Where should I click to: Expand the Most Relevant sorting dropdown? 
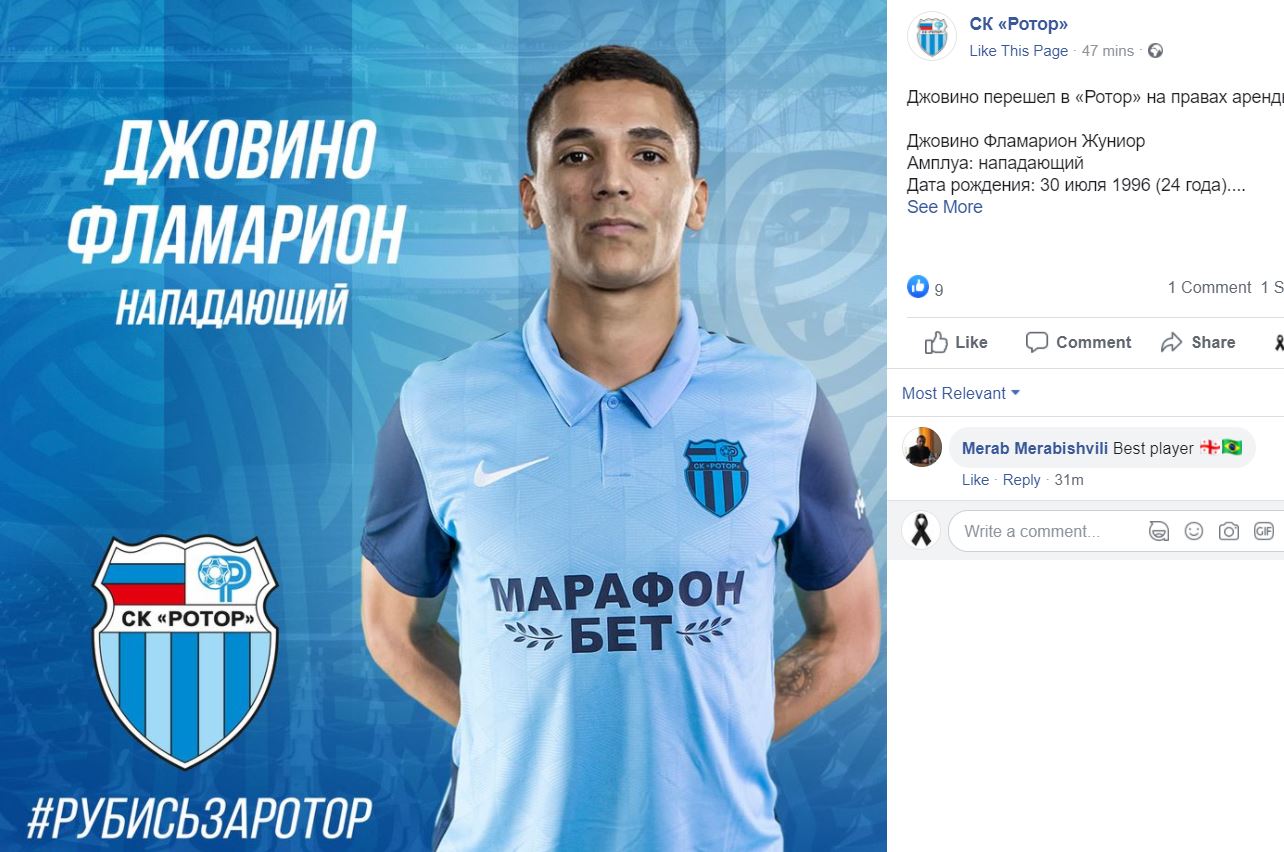[x=961, y=393]
